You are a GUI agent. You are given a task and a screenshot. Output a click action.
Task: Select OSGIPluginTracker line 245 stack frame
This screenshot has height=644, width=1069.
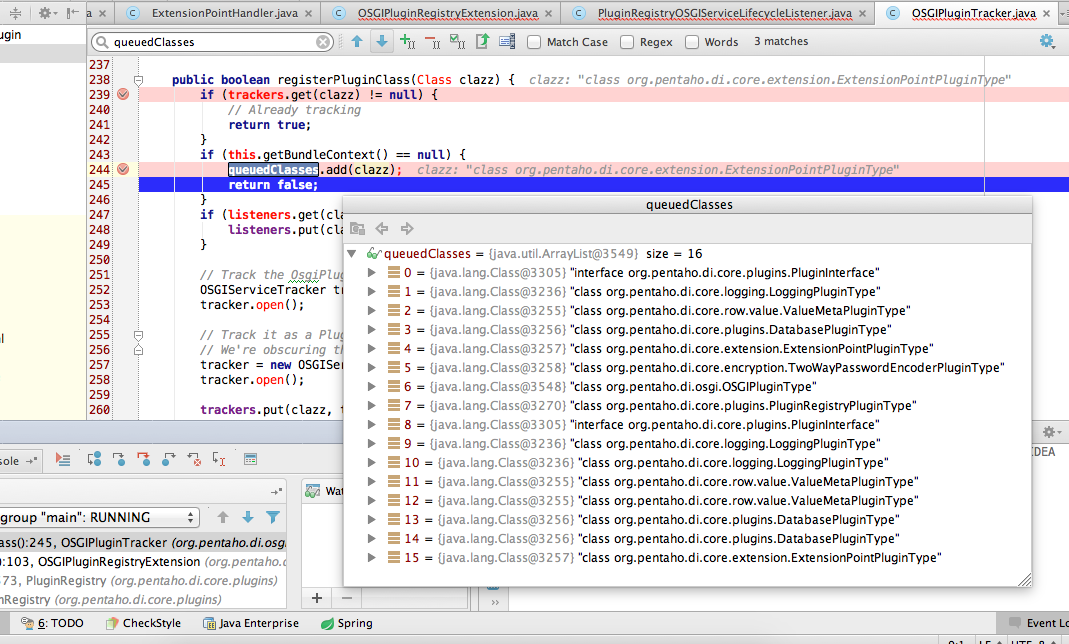point(143,542)
